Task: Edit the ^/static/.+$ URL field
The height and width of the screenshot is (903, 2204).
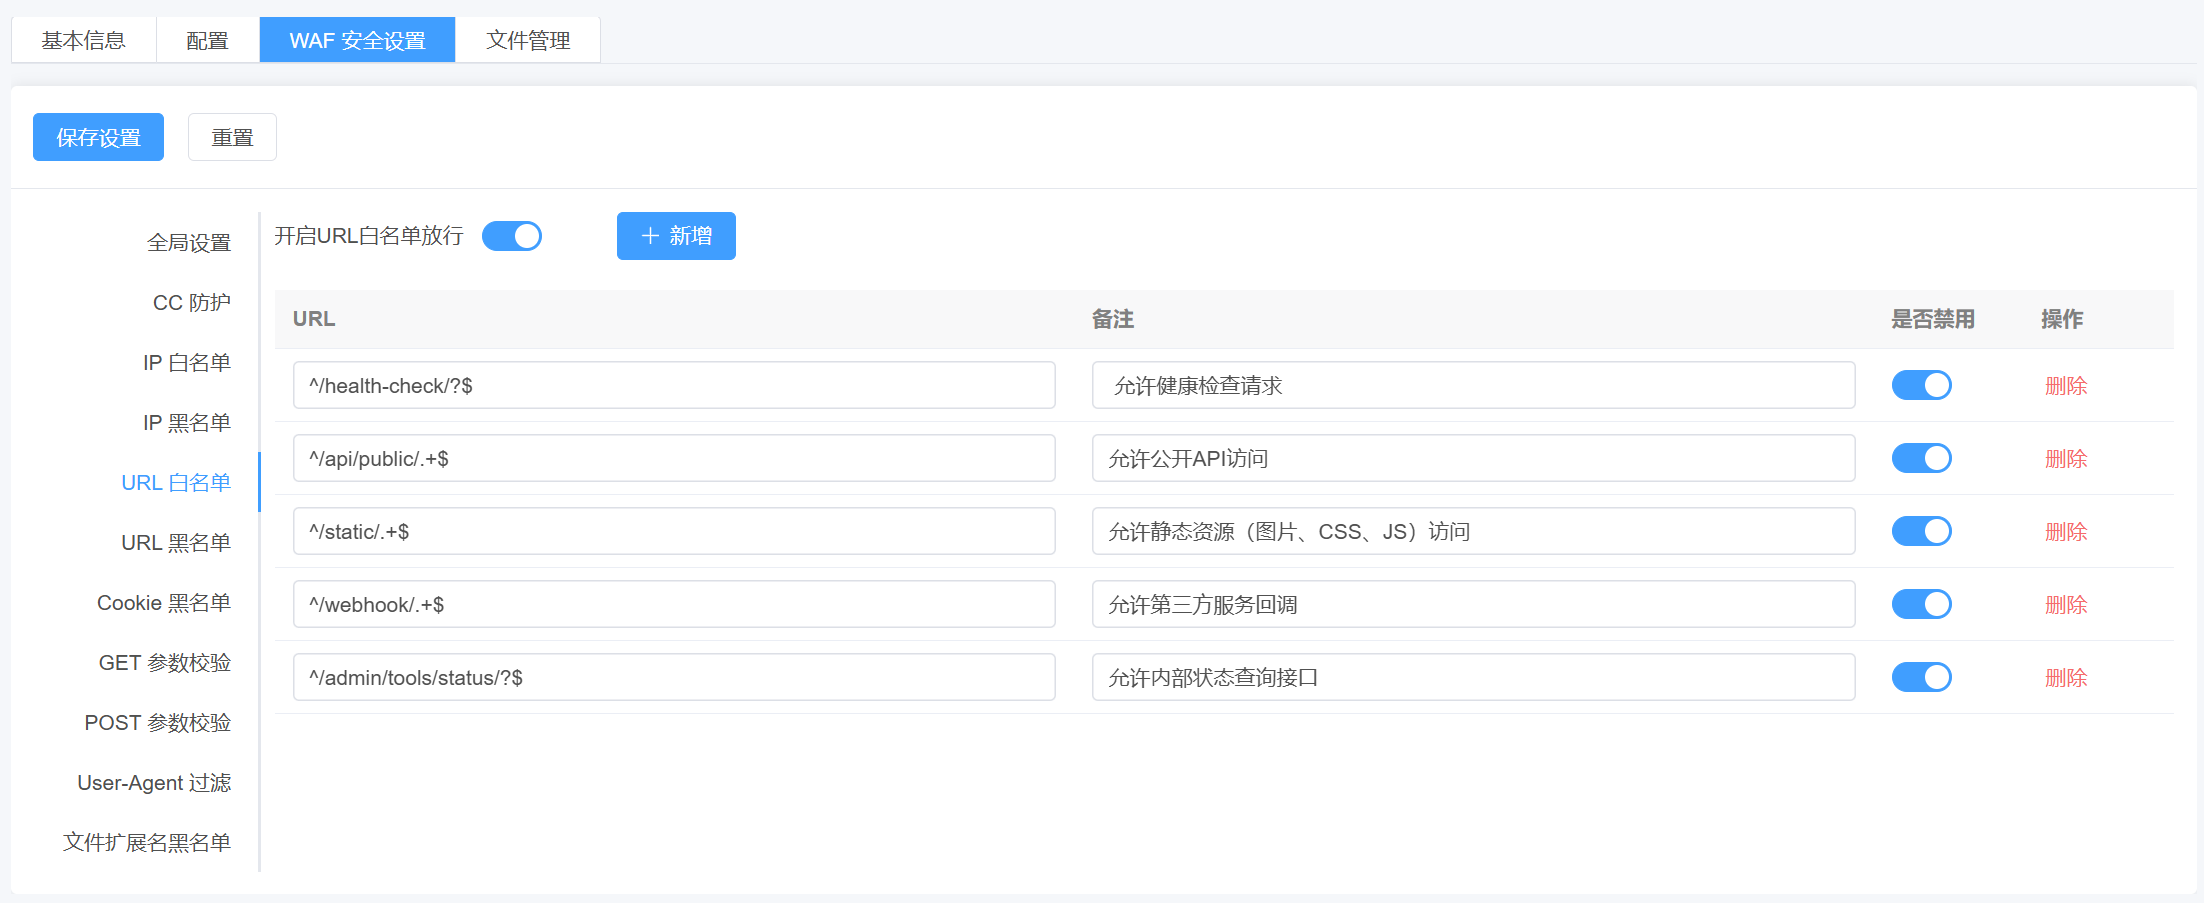Action: (x=674, y=531)
